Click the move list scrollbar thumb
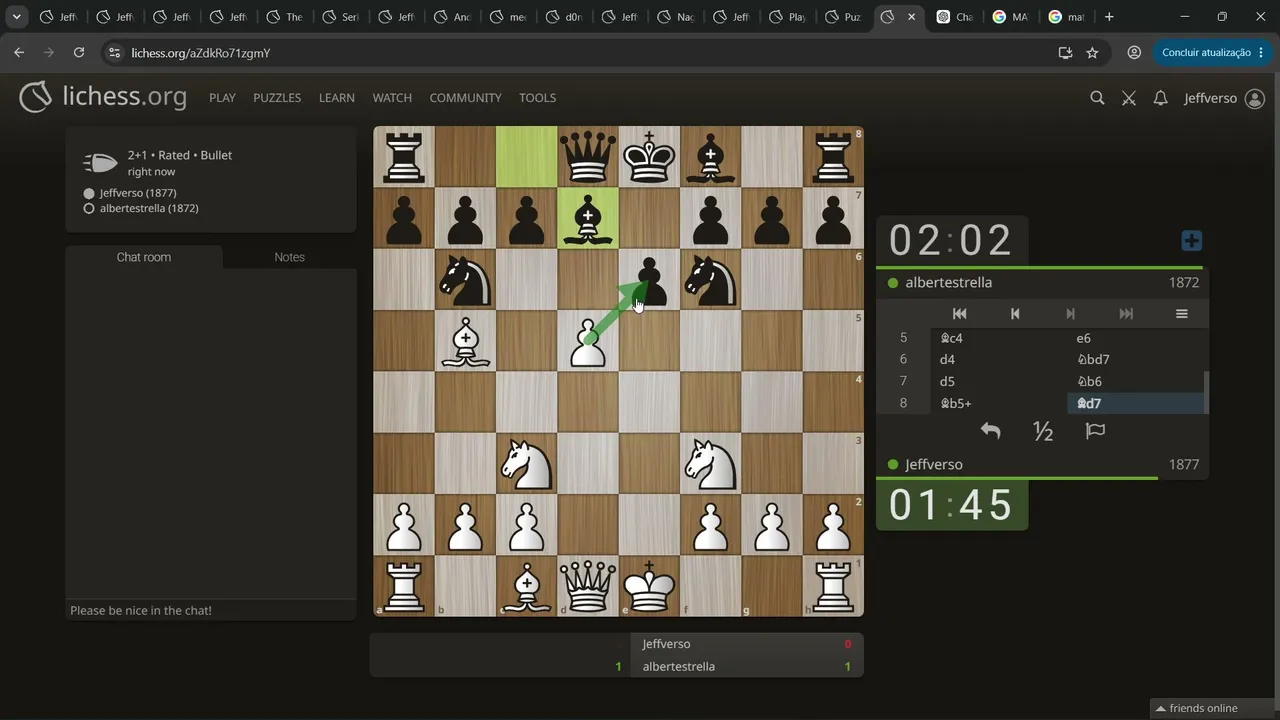Image resolution: width=1280 pixels, height=720 pixels. pos(1206,392)
